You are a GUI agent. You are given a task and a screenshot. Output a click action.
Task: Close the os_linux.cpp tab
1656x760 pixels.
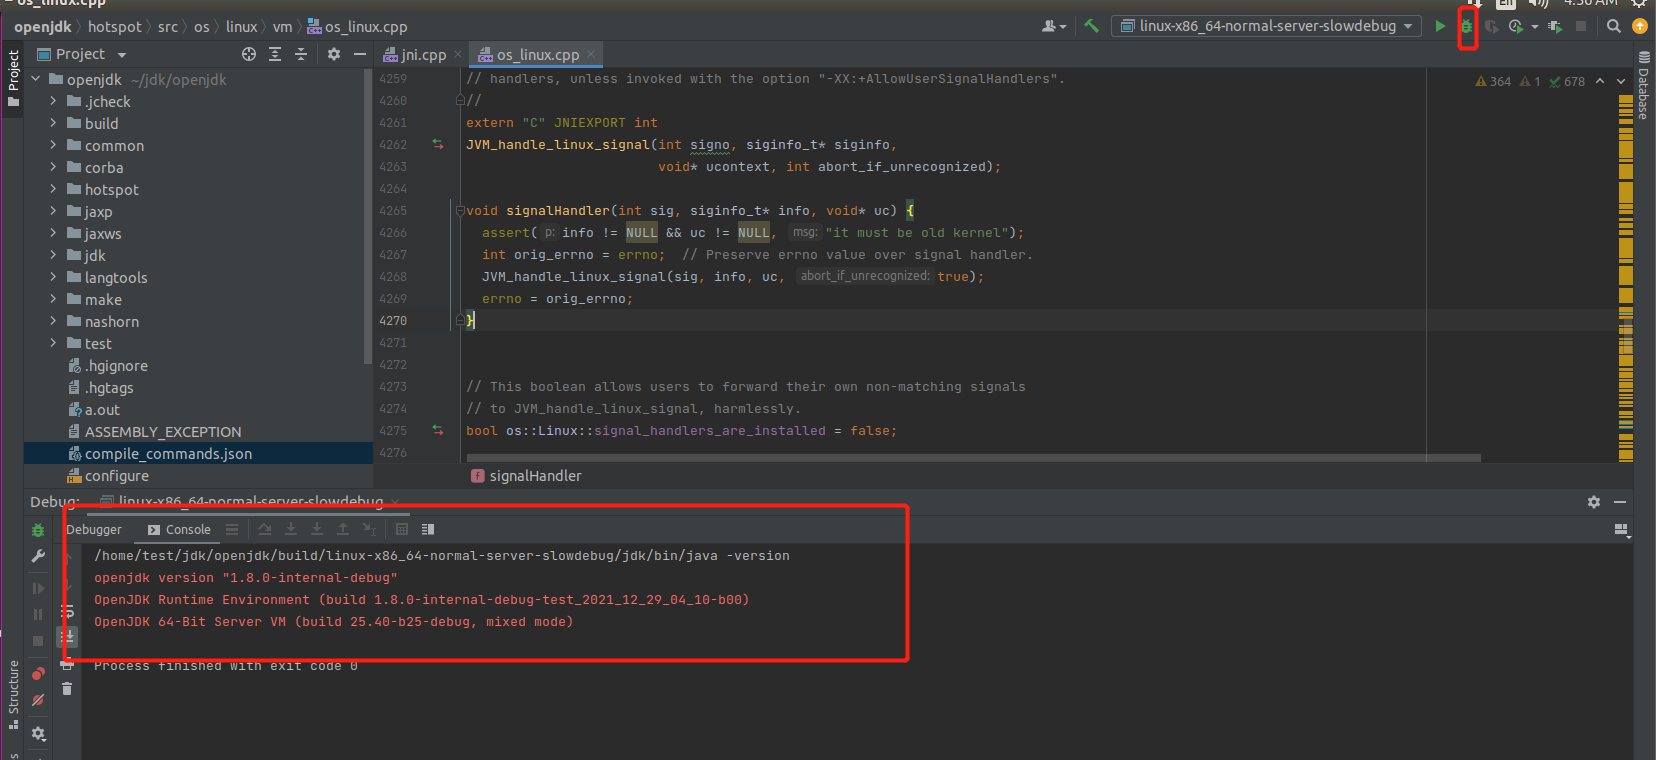tap(591, 54)
